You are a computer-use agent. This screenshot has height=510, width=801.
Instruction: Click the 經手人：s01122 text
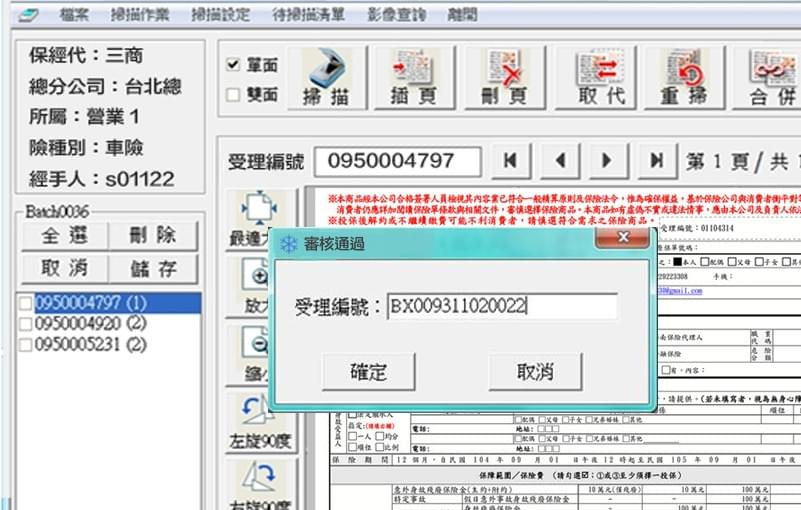pos(102,179)
